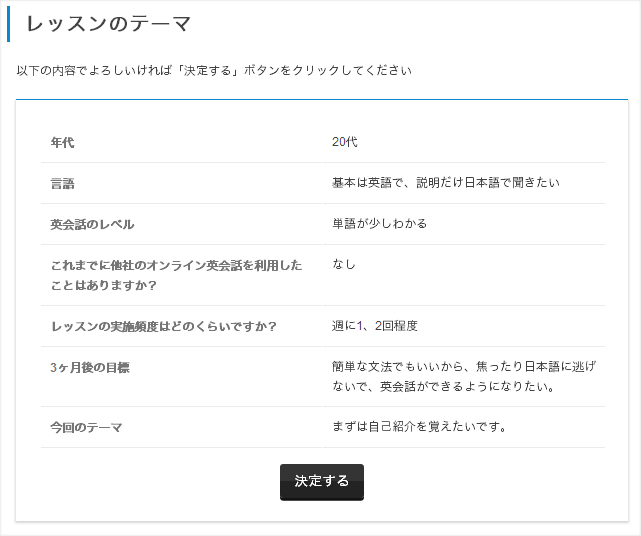Click the まずは自己紹介を覚えたいです theme value
641x536 pixels.
pos(419,427)
